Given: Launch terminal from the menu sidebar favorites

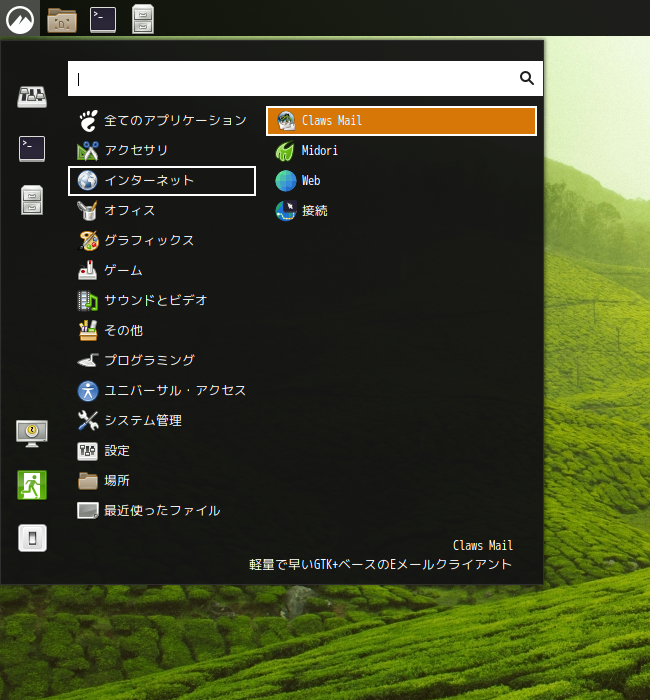Looking at the screenshot, I should point(32,149).
